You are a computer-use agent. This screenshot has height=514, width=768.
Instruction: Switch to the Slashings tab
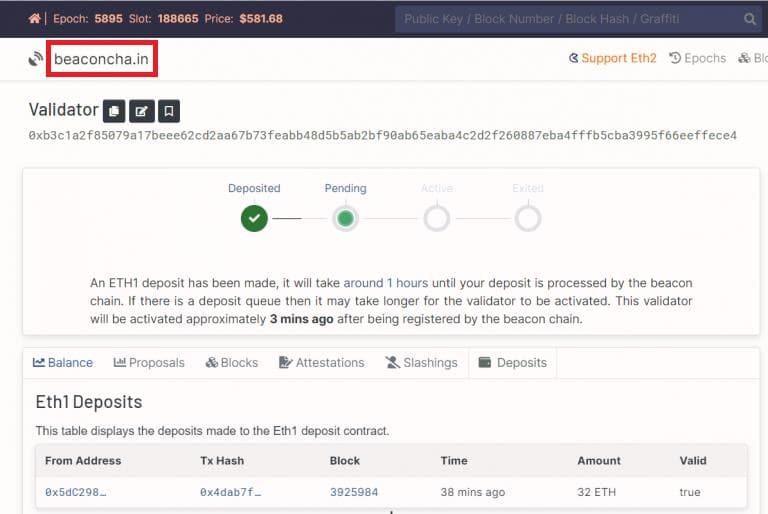point(421,363)
